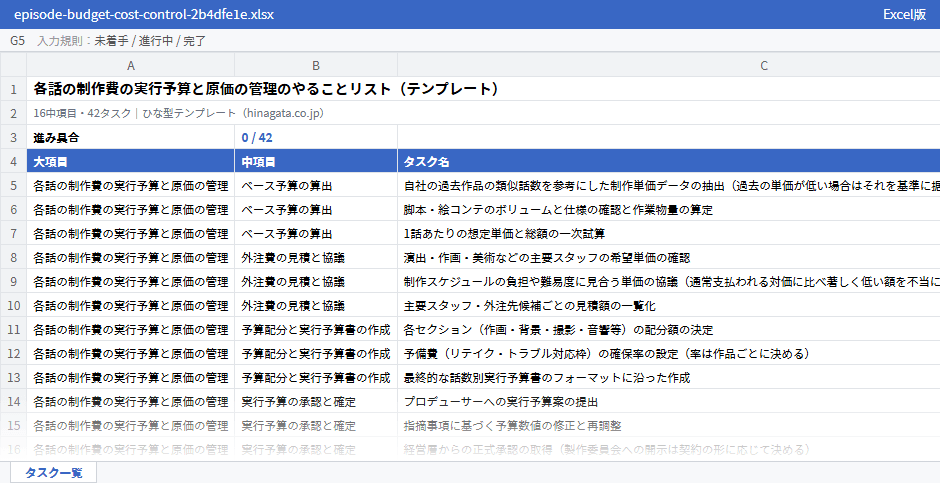Select column A cell in row 13
The height and width of the screenshot is (483, 940).
pos(131,377)
